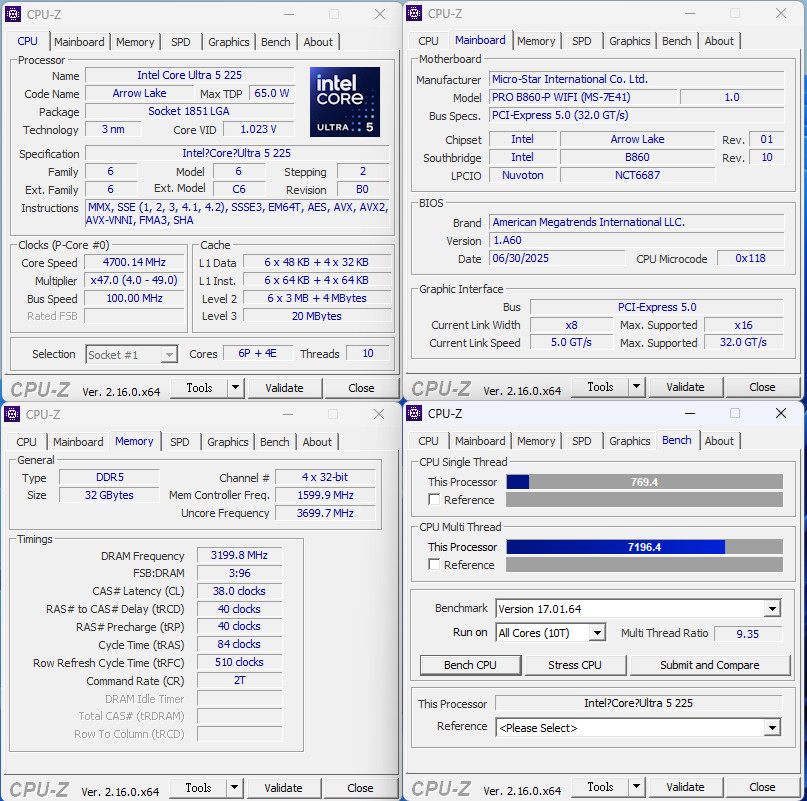Click the Submit and Compare button
This screenshot has width=807, height=801.
click(709, 665)
